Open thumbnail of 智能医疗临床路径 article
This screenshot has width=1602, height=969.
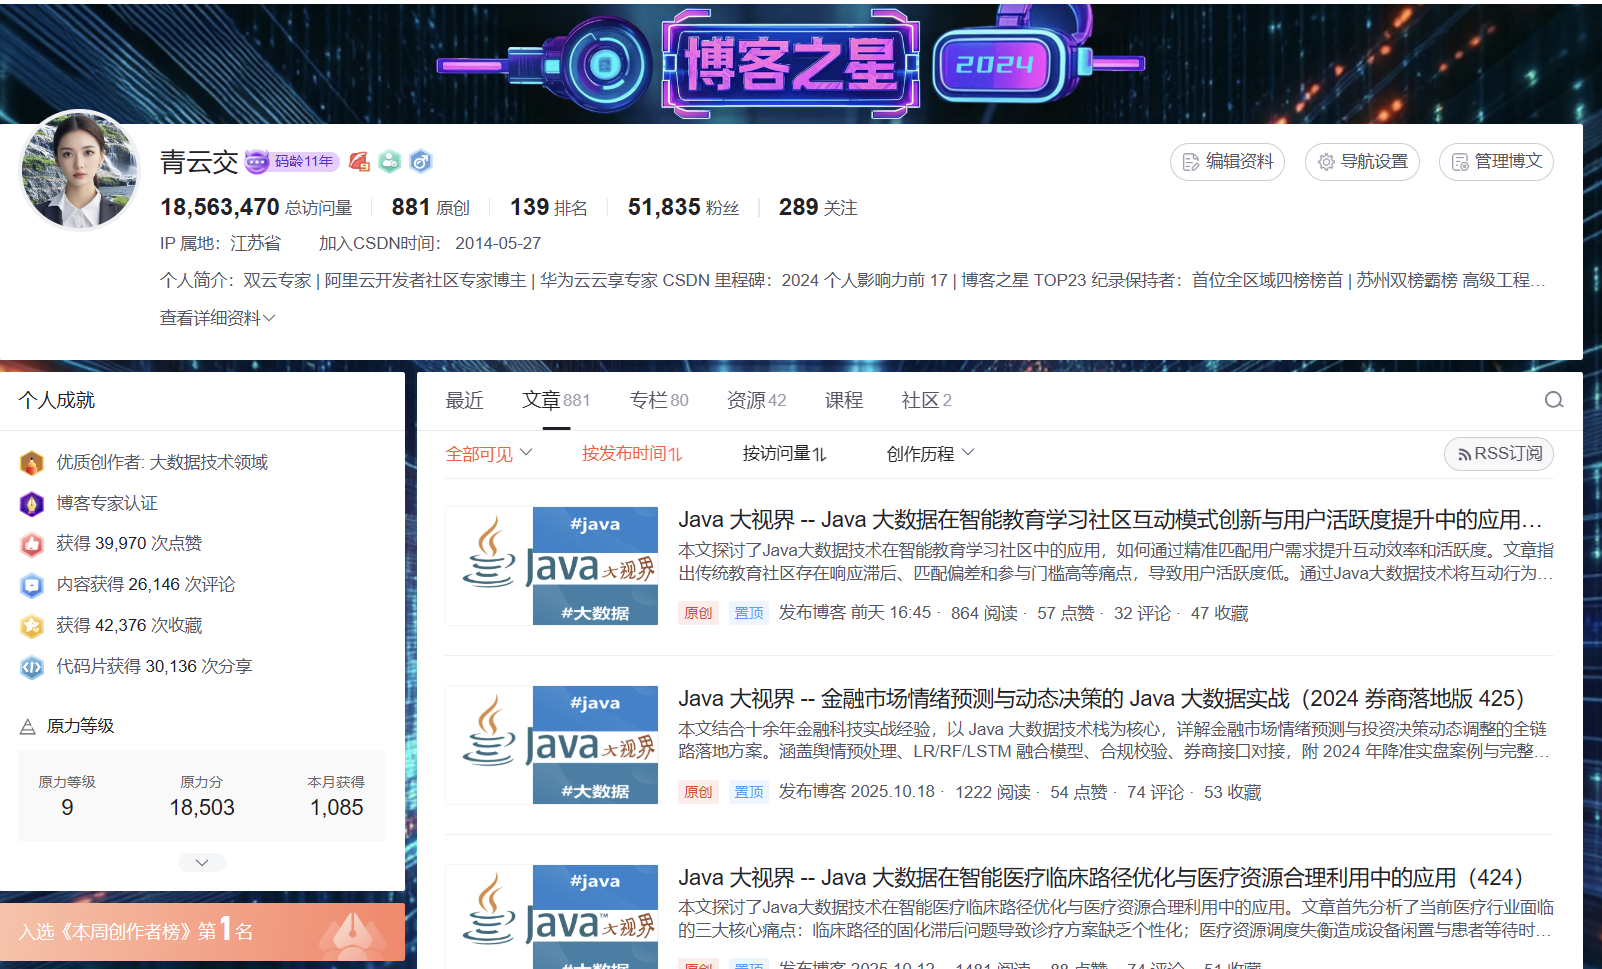[x=552, y=917]
